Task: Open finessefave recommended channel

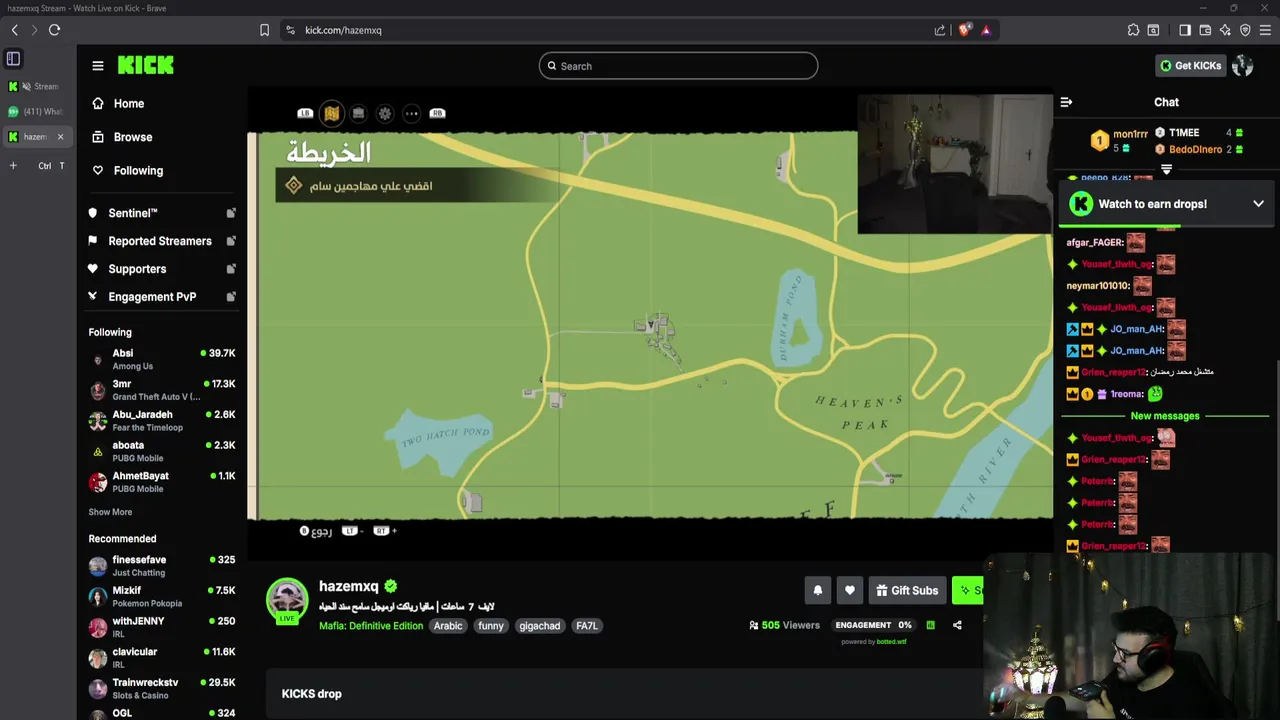Action: 162,566
